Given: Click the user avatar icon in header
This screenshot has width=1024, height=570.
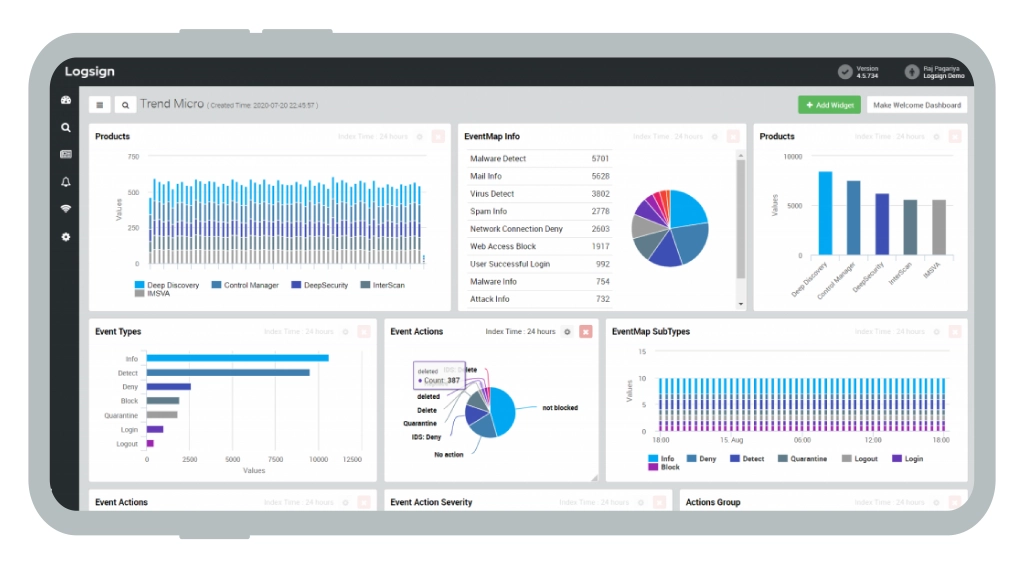Looking at the screenshot, I should tap(912, 72).
